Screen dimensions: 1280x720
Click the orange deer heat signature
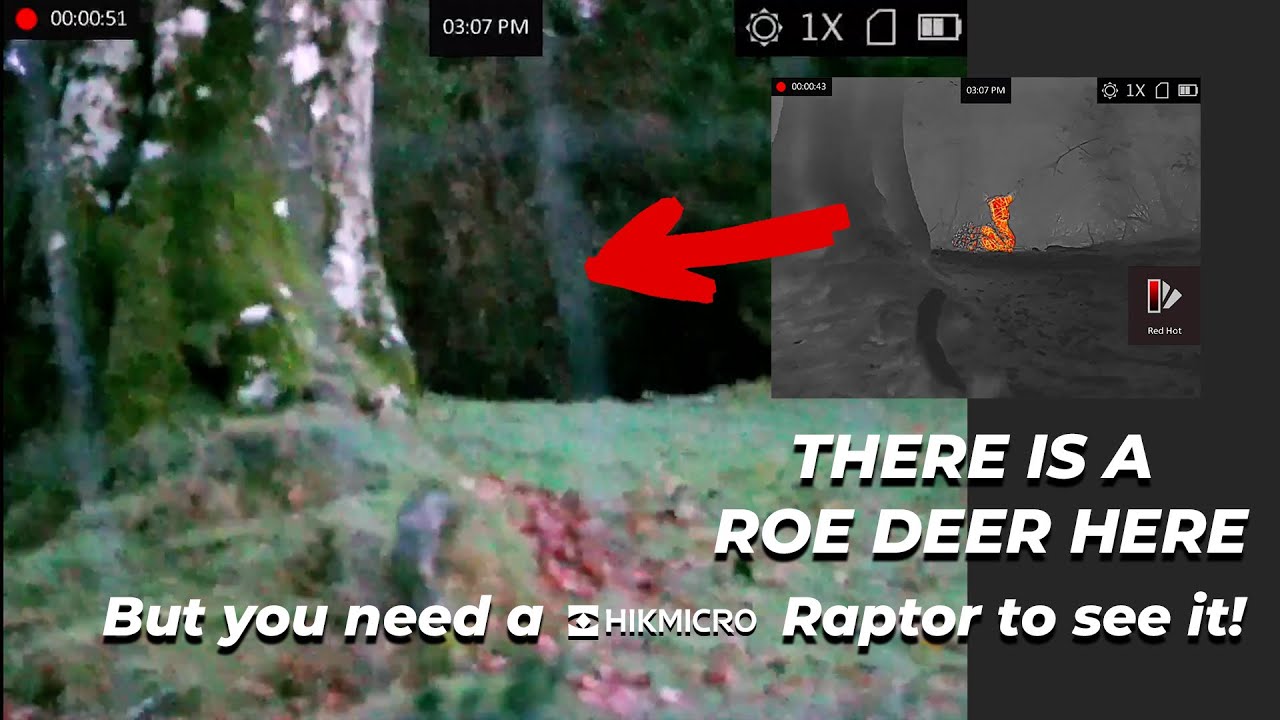click(x=997, y=224)
